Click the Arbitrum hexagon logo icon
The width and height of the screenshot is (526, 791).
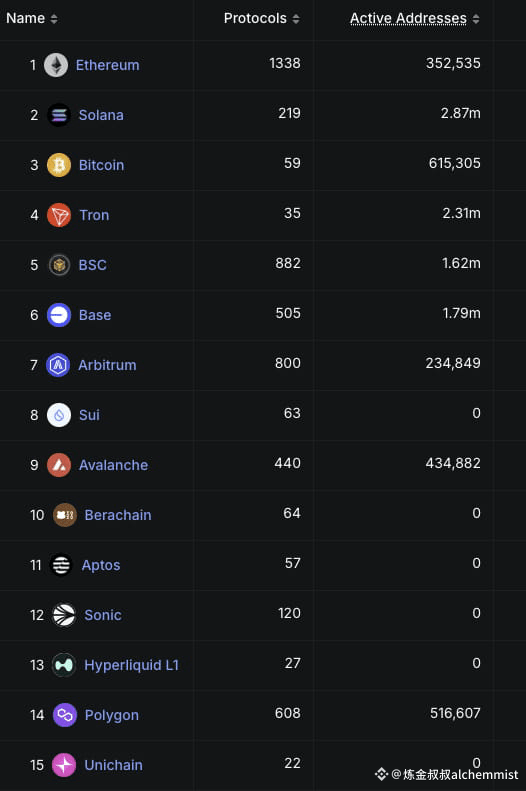coord(58,365)
